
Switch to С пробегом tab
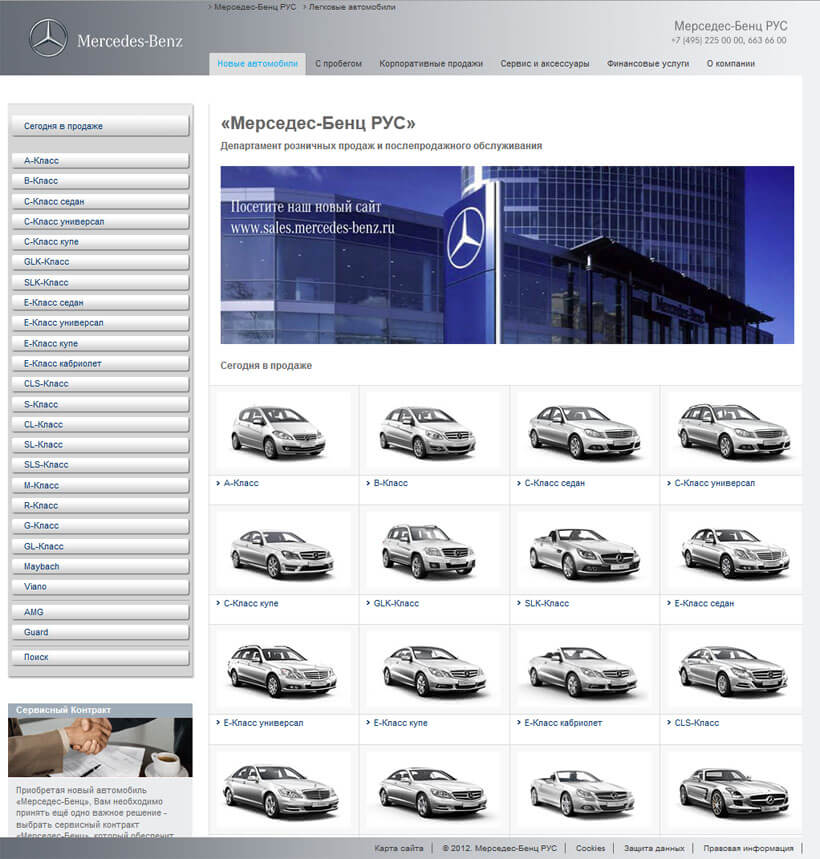[x=338, y=64]
